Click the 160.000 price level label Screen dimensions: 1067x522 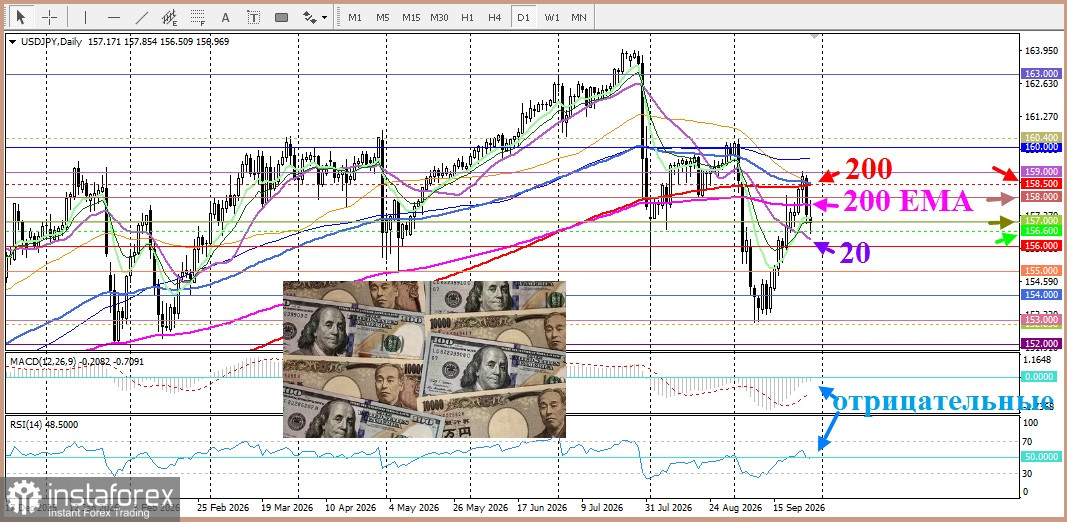1040,147
